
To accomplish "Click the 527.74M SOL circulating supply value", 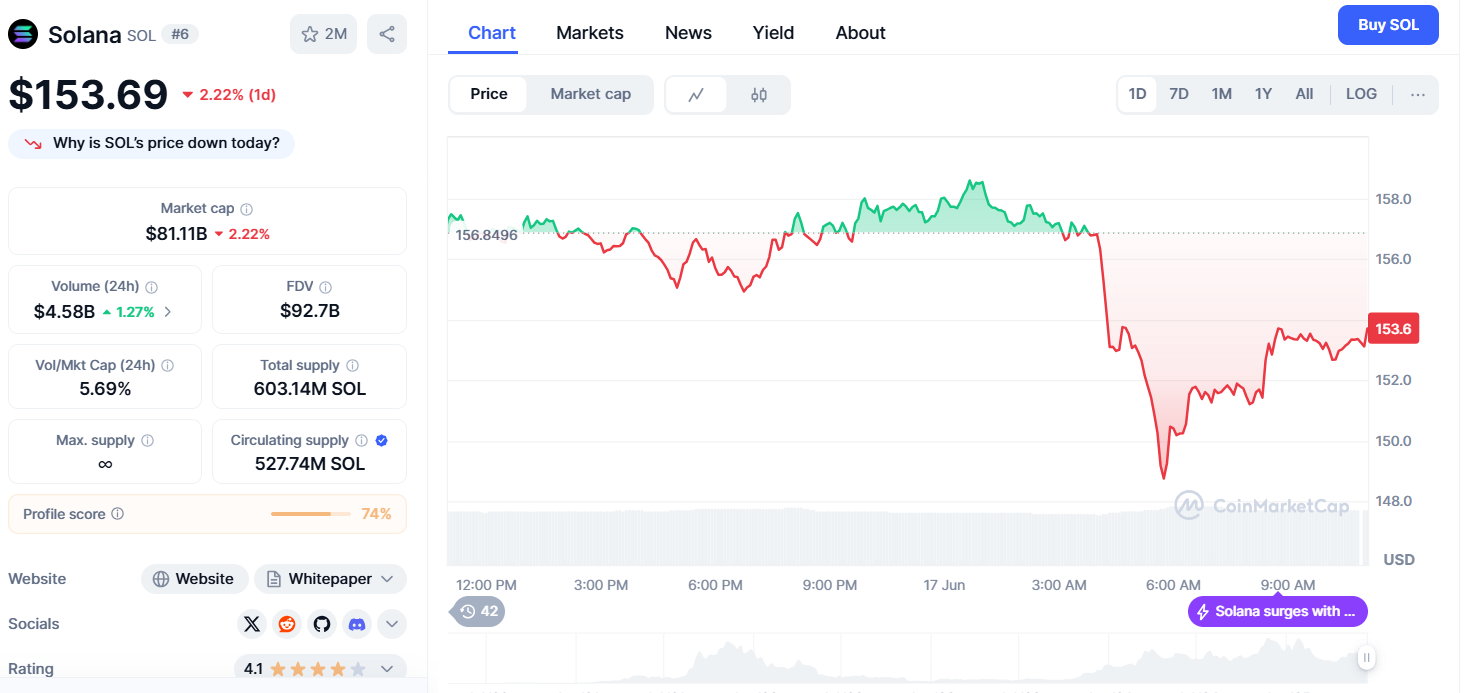I will 310,464.
